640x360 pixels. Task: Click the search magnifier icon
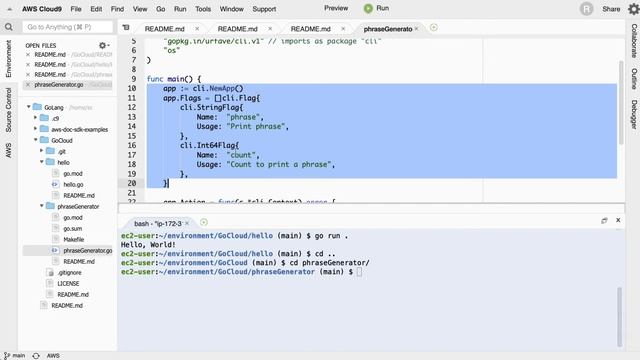[x=9, y=27]
